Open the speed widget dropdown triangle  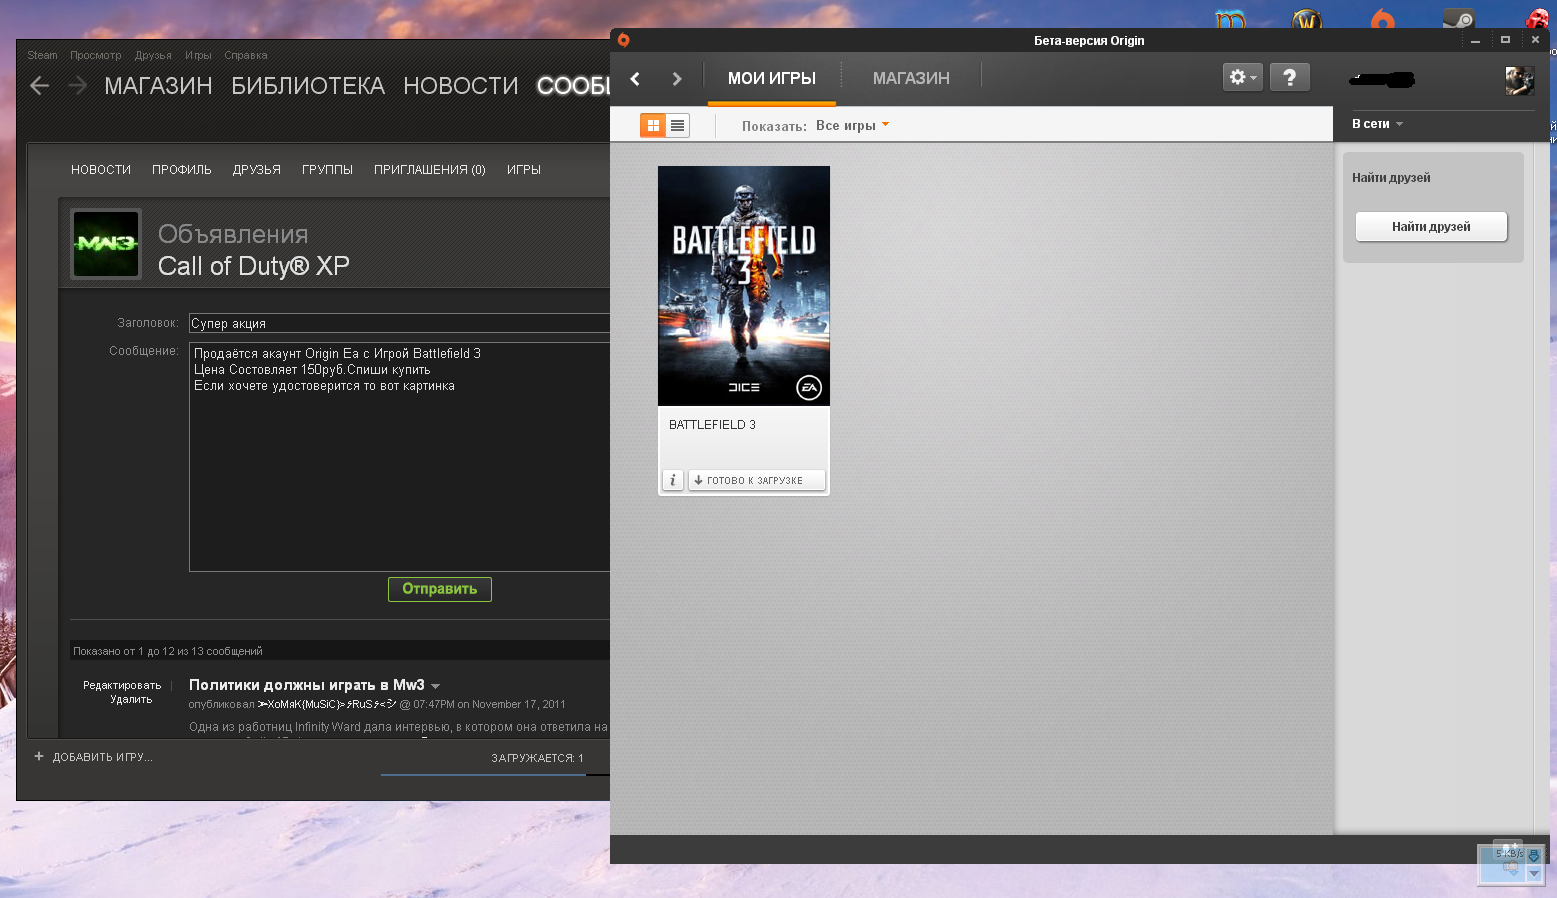coord(1534,873)
